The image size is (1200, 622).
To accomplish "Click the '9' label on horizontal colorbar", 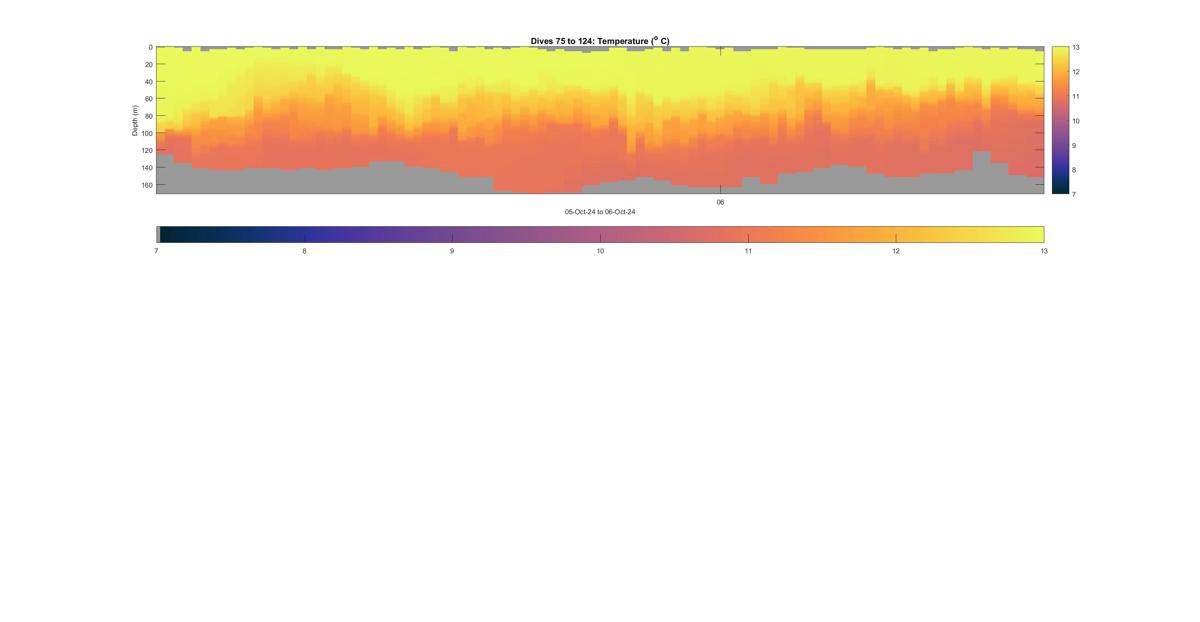I will click(452, 252).
